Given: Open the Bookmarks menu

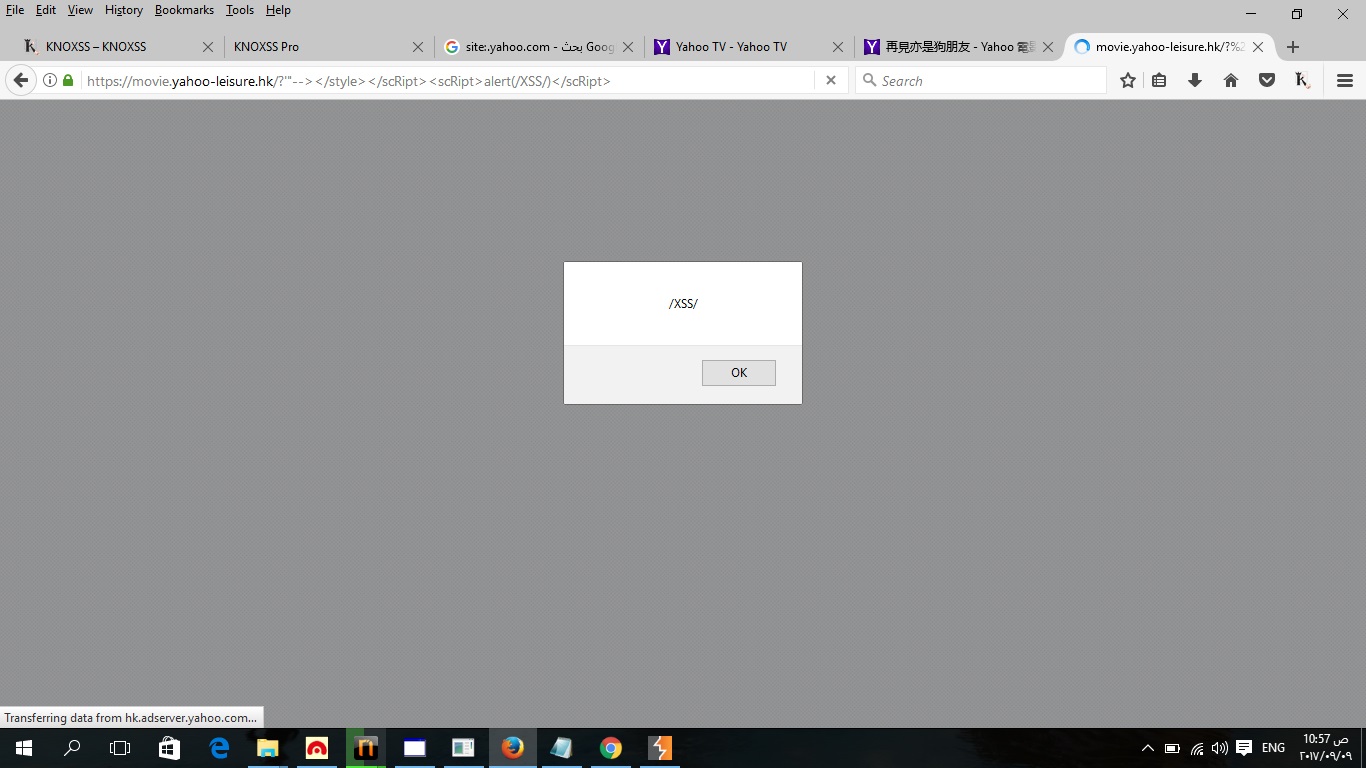Looking at the screenshot, I should 184,10.
